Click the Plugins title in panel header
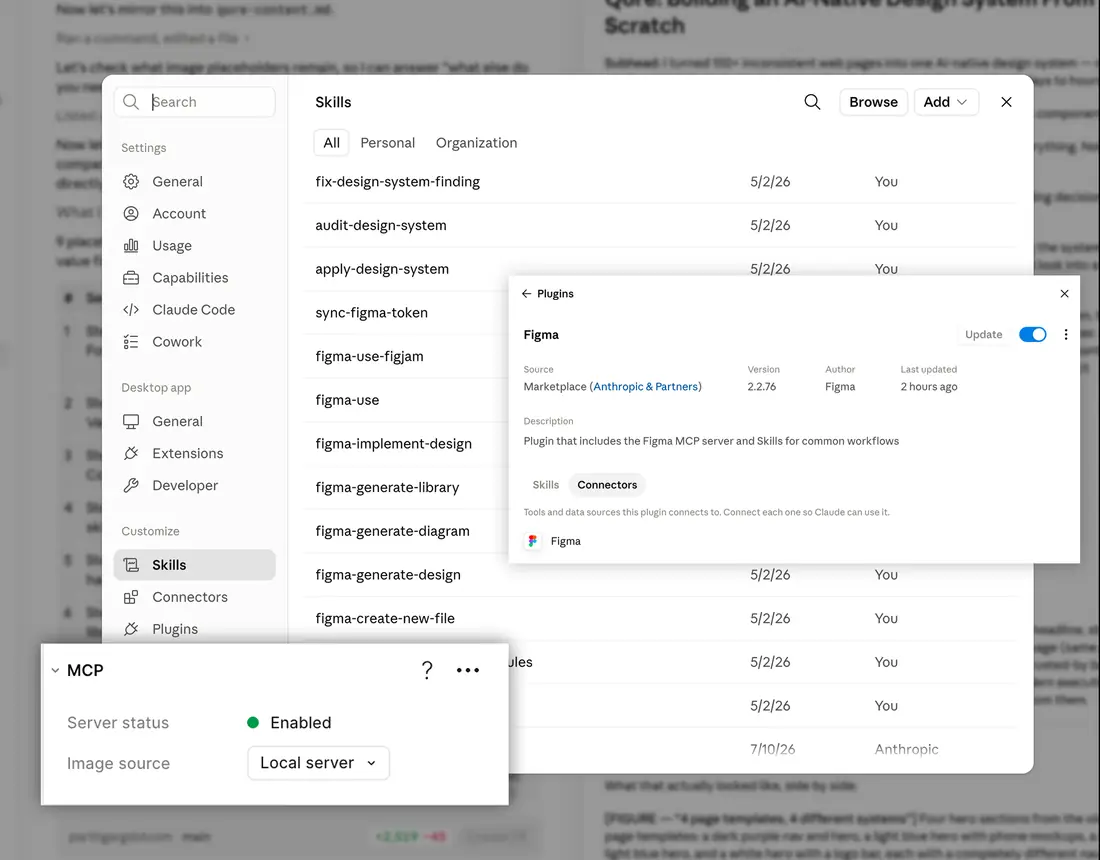 point(555,293)
